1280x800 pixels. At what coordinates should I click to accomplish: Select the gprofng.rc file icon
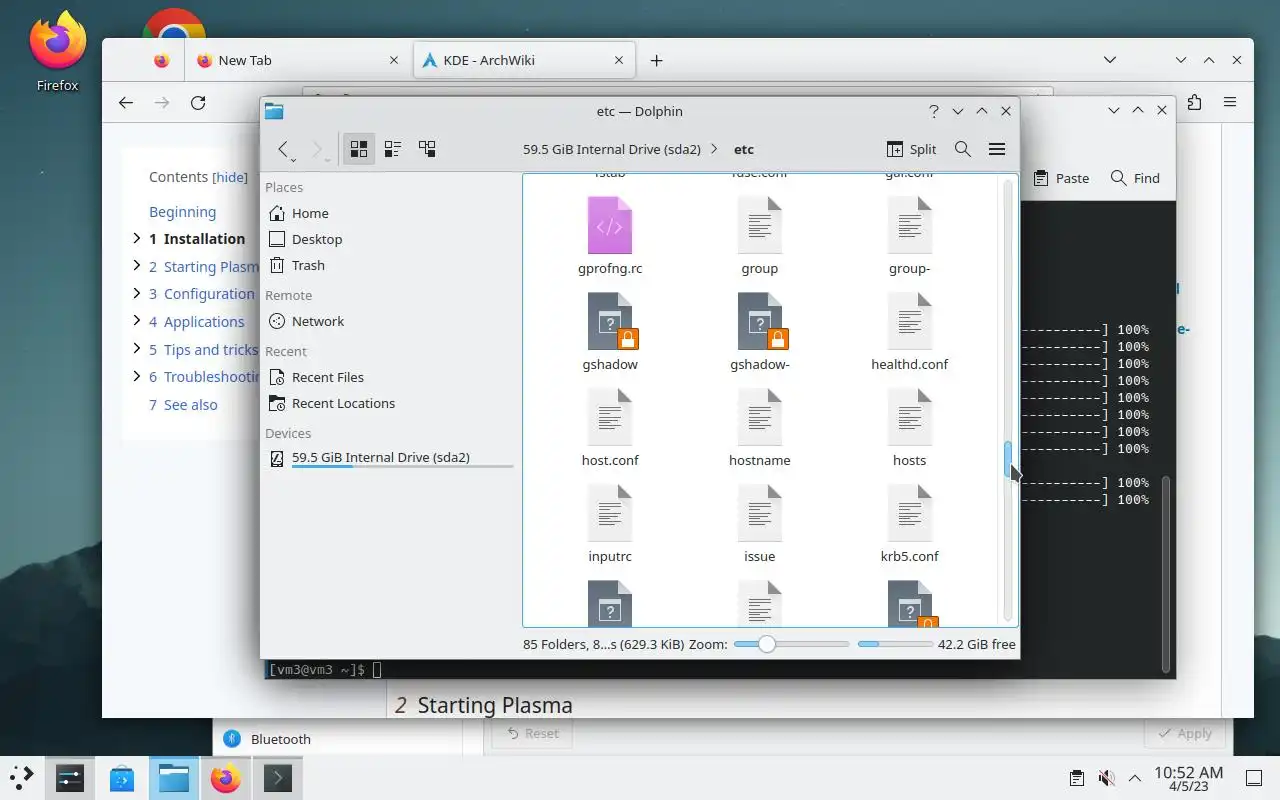[610, 225]
